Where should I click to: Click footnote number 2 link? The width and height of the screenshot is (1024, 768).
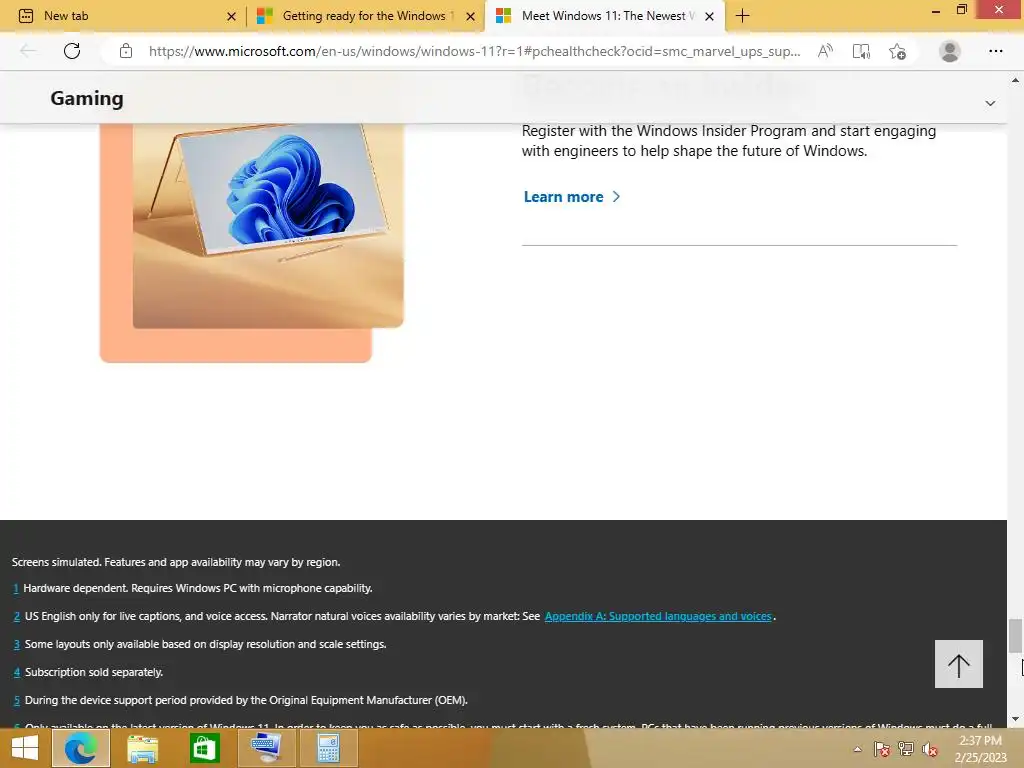point(16,616)
